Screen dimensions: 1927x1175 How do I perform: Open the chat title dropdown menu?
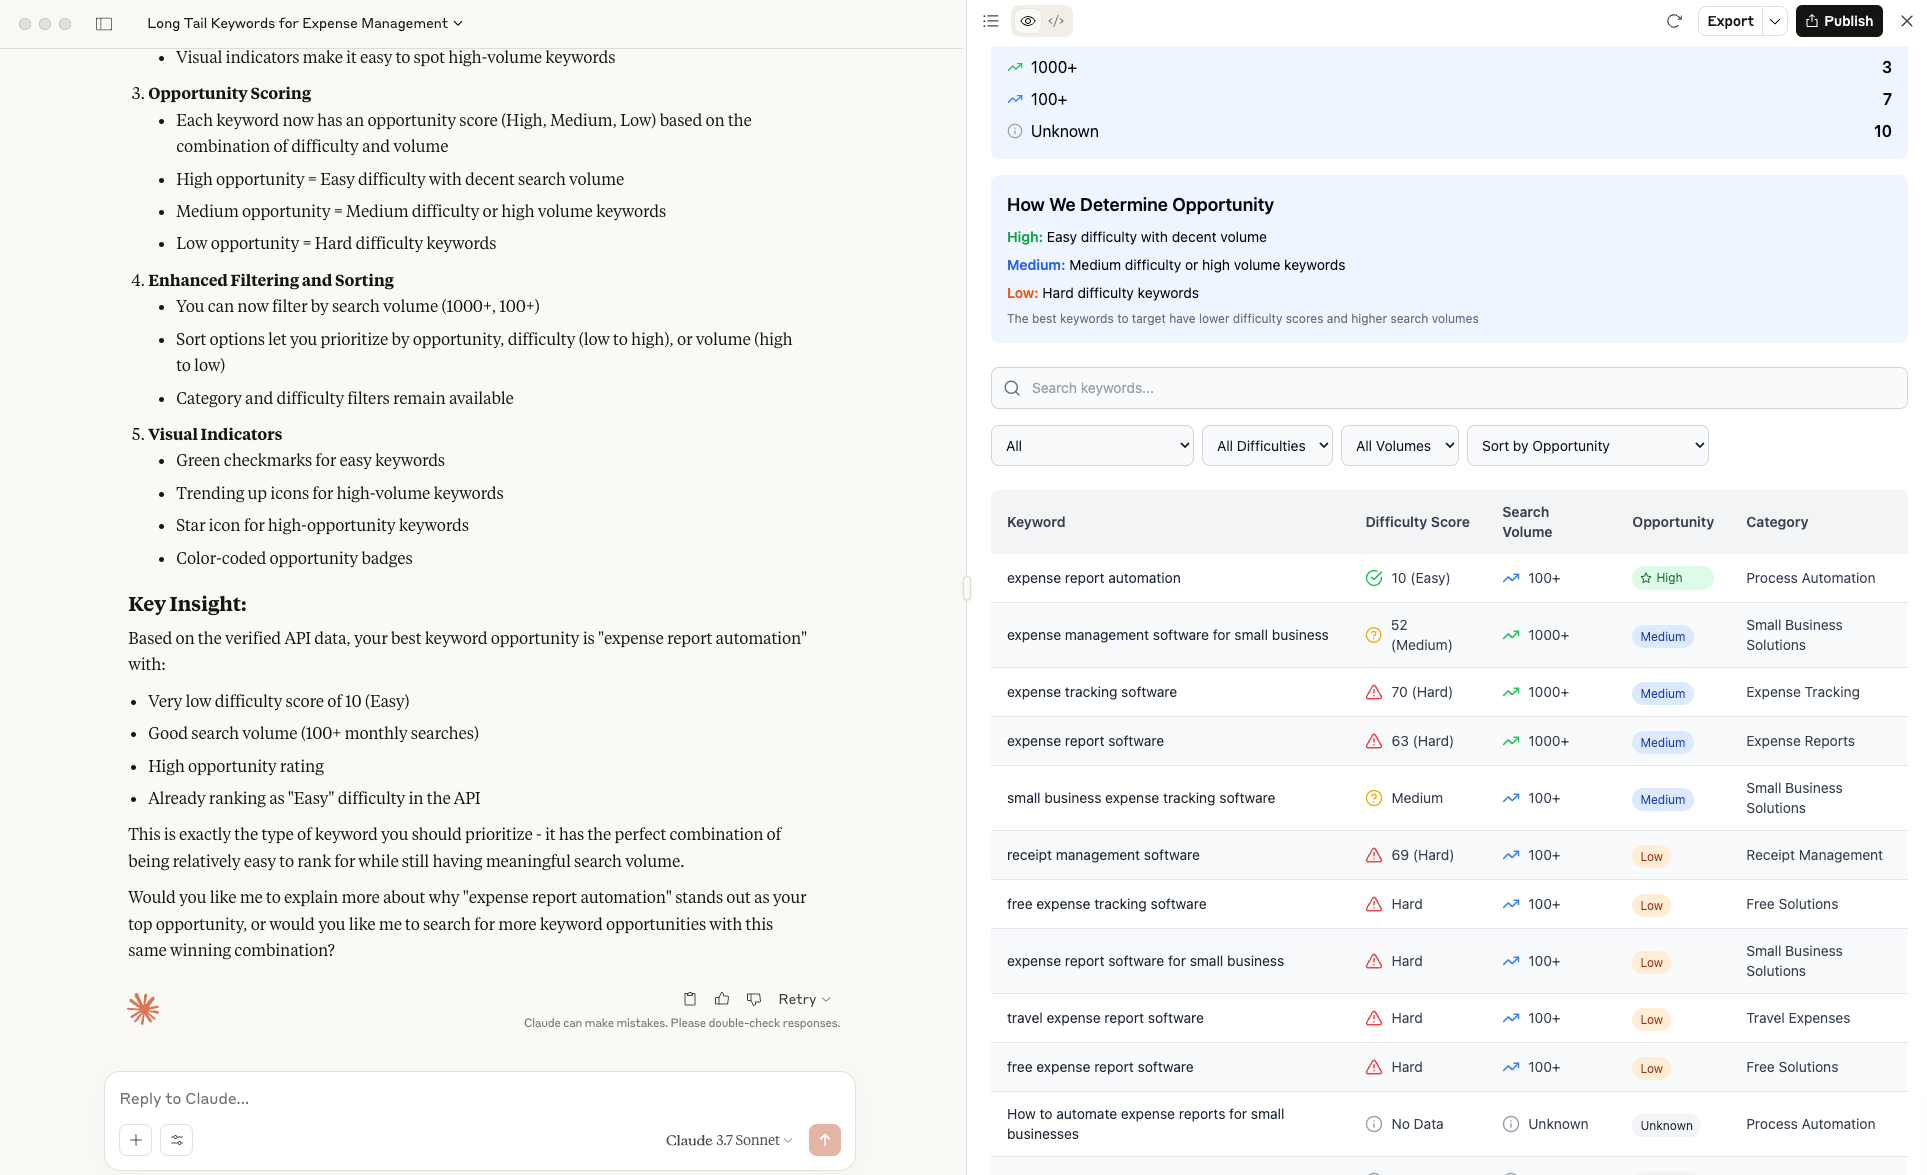(305, 23)
